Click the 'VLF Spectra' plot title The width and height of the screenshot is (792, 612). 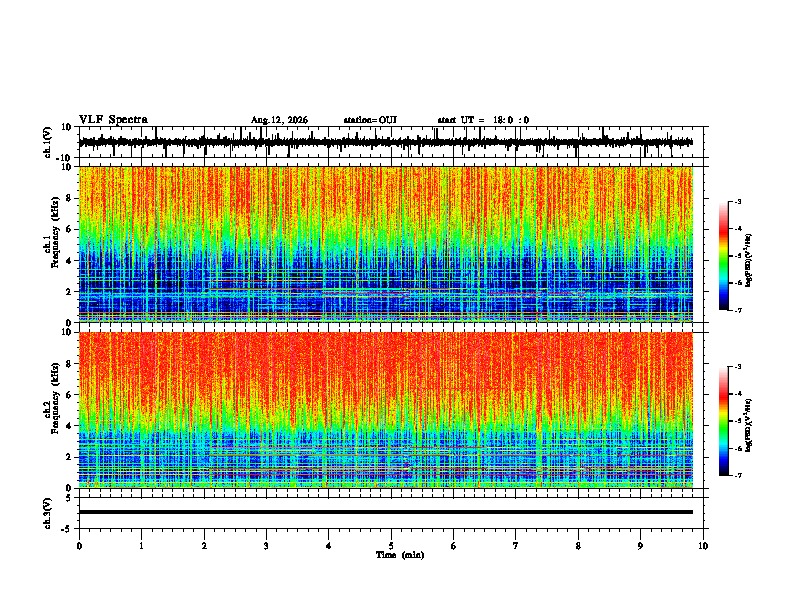tap(113, 120)
